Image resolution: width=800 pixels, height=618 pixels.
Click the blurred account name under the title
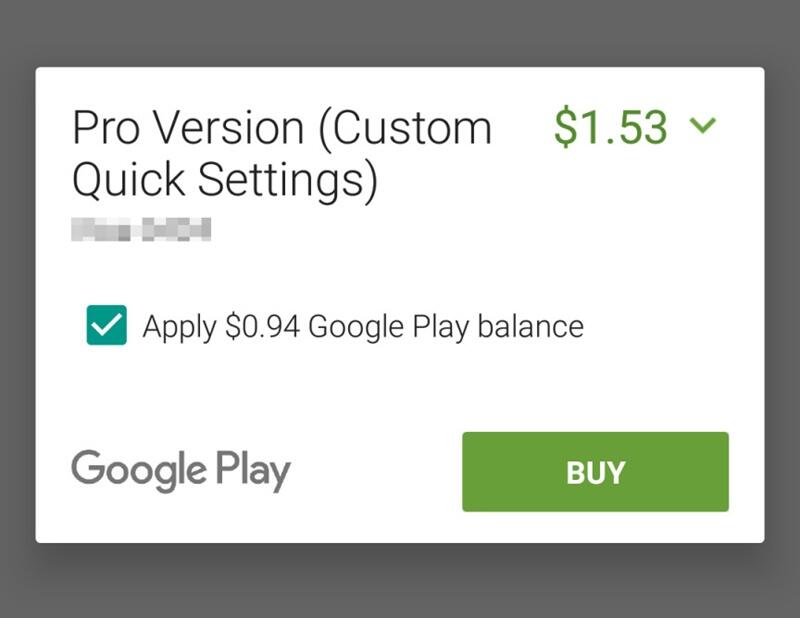[141, 229]
